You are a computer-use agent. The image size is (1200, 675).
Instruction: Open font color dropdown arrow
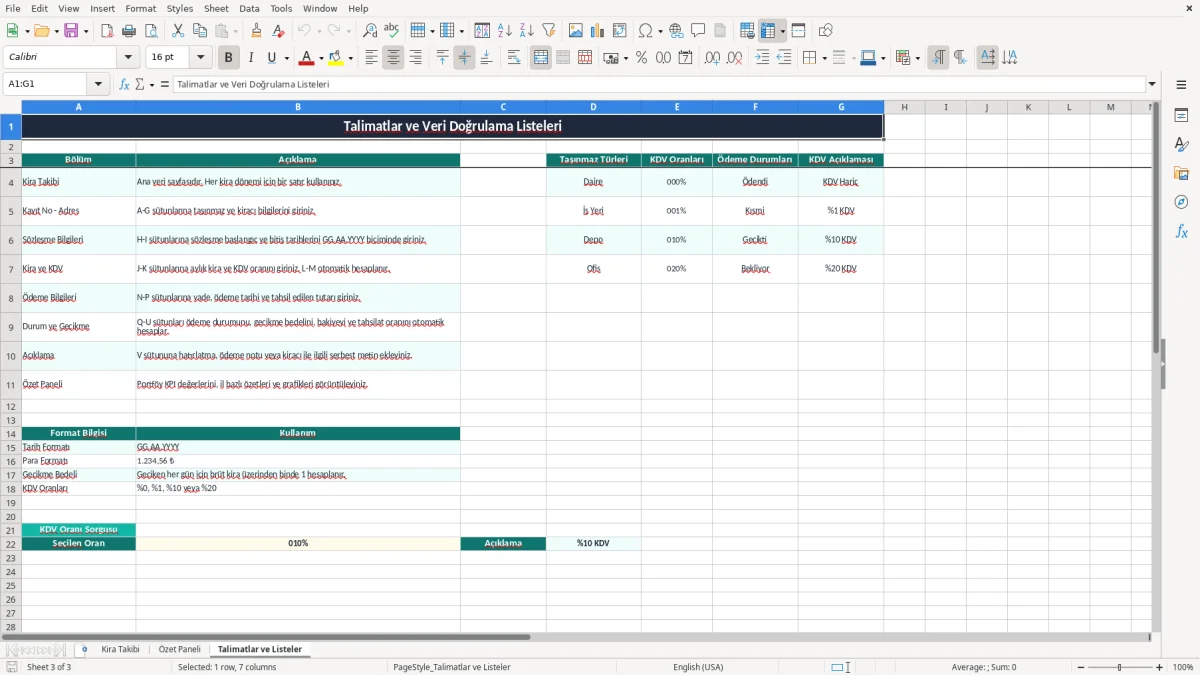coord(321,58)
